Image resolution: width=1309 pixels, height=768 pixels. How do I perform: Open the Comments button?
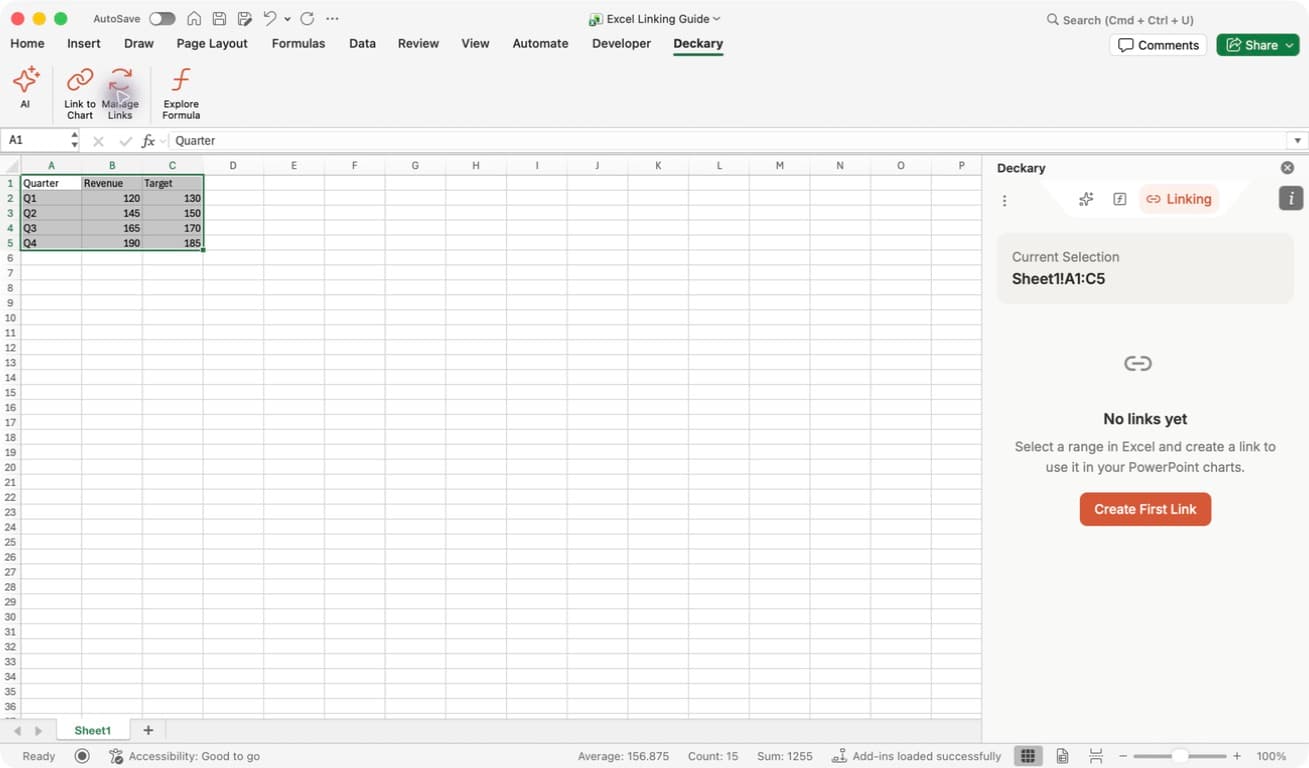point(1158,45)
